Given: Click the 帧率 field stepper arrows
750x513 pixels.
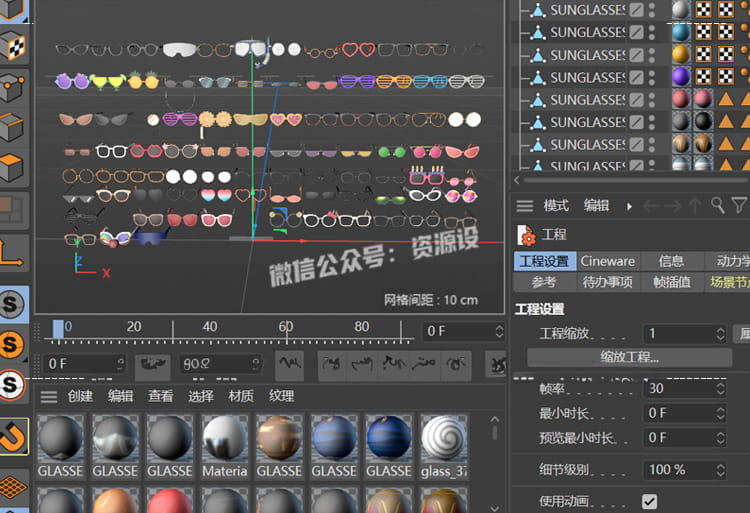Looking at the screenshot, I should coord(720,388).
